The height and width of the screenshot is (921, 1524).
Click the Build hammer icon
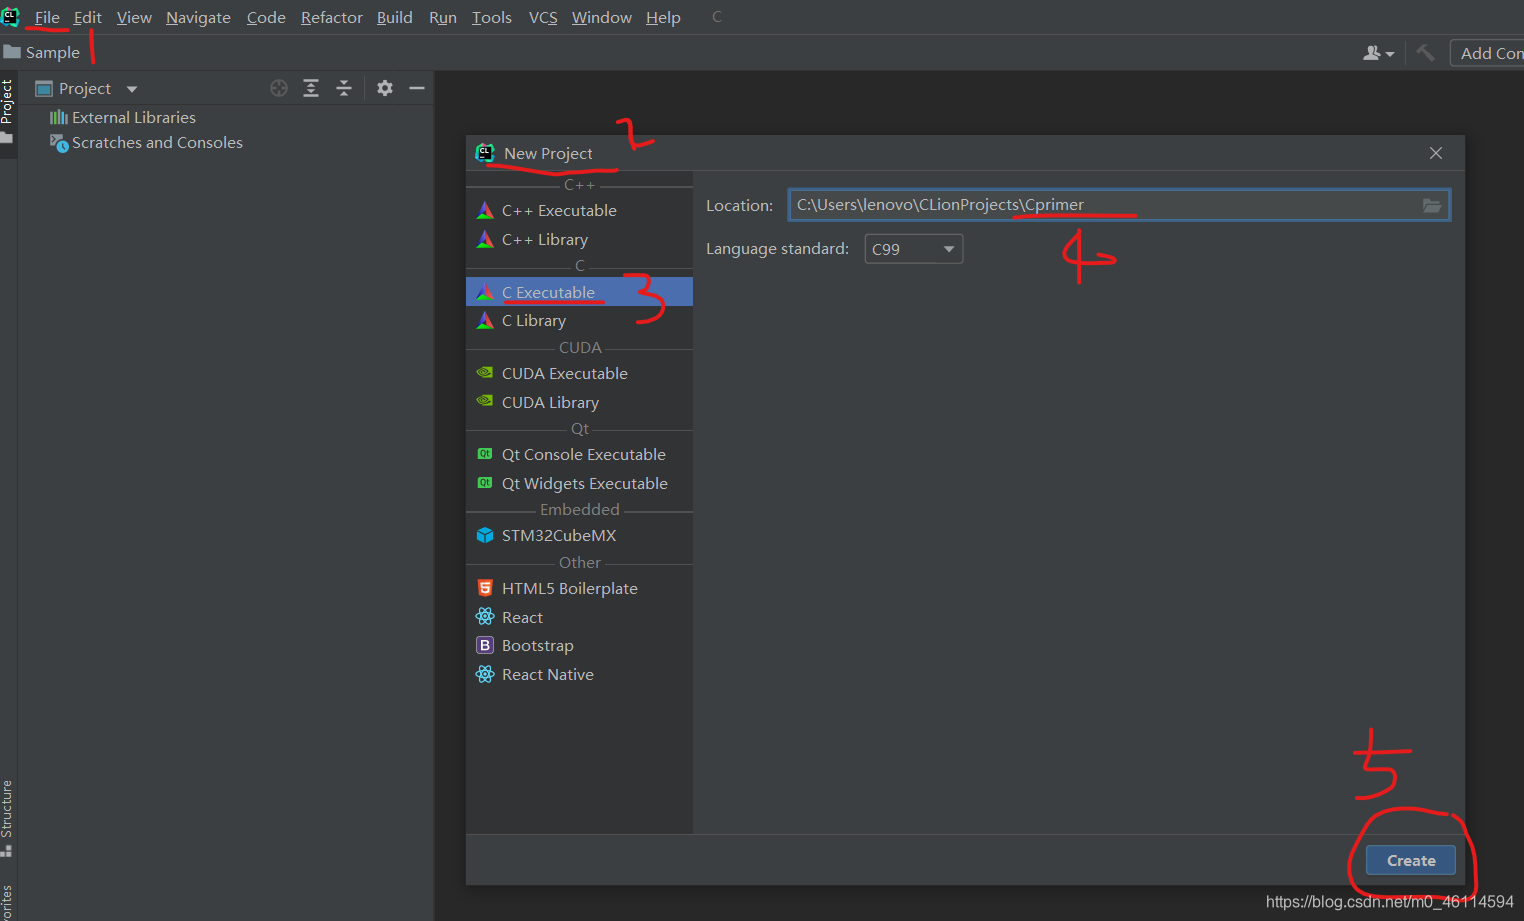click(x=1425, y=53)
